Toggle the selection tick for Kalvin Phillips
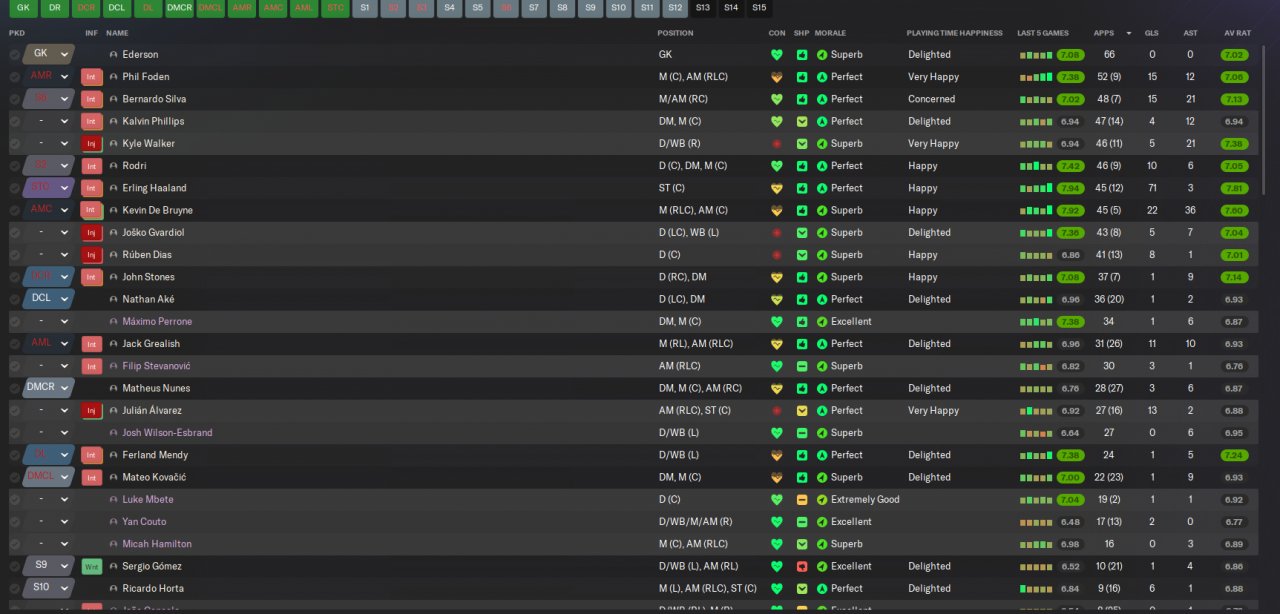The width and height of the screenshot is (1280, 614). 14,121
